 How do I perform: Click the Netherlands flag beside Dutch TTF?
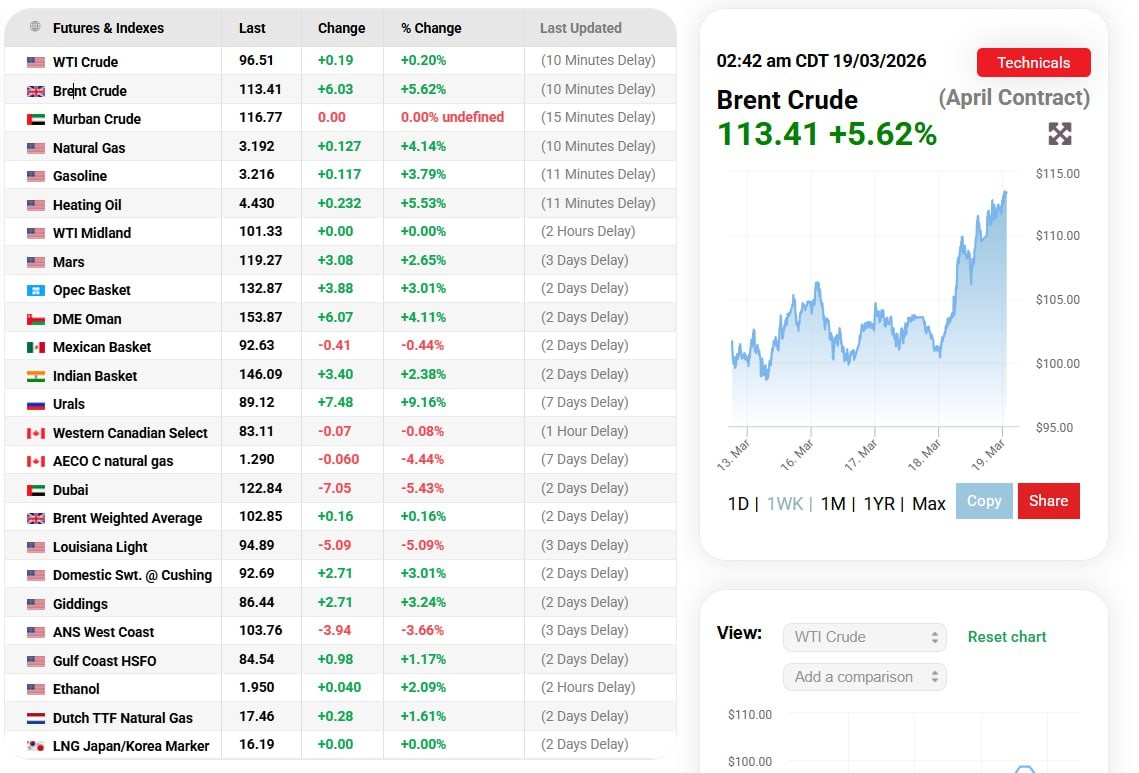click(x=36, y=718)
